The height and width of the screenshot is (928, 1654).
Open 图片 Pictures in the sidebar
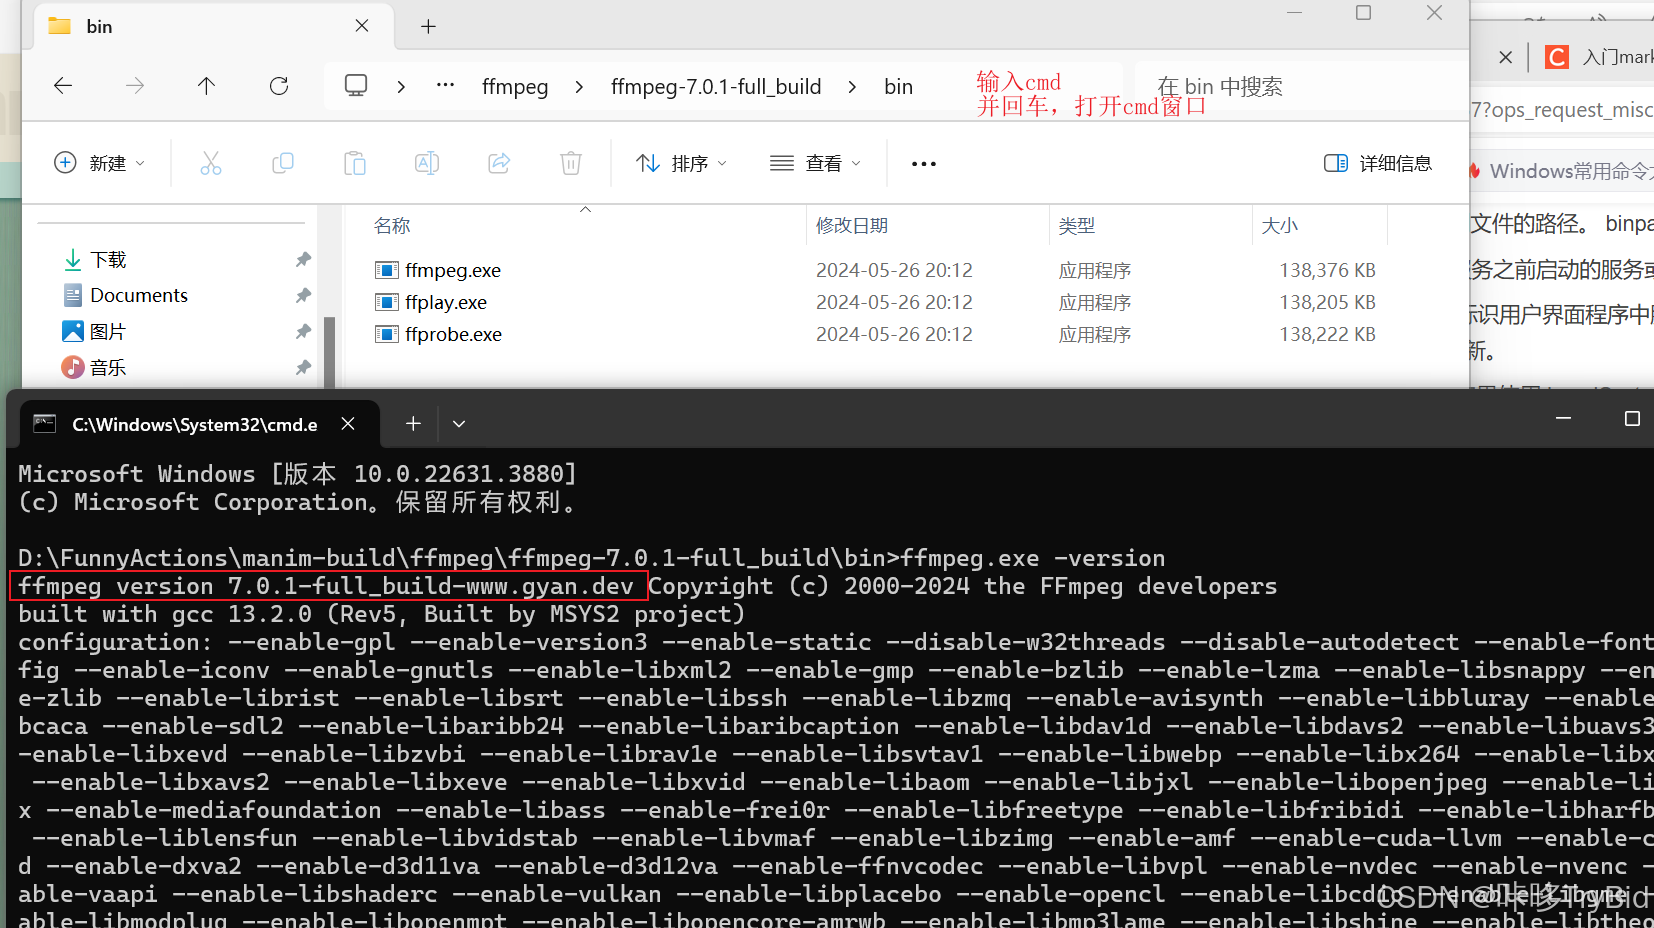point(108,331)
